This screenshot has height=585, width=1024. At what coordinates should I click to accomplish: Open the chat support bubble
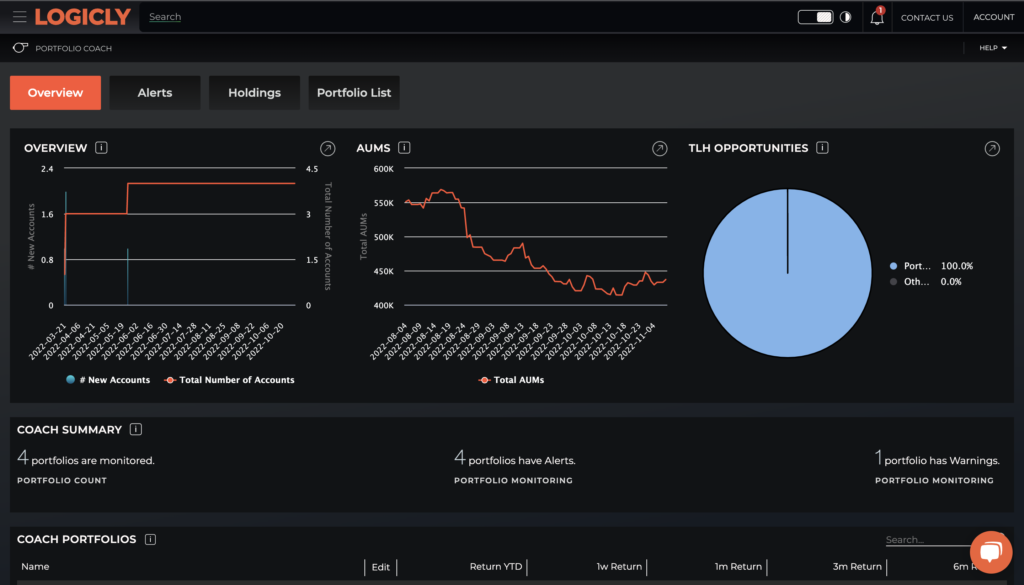click(990, 552)
